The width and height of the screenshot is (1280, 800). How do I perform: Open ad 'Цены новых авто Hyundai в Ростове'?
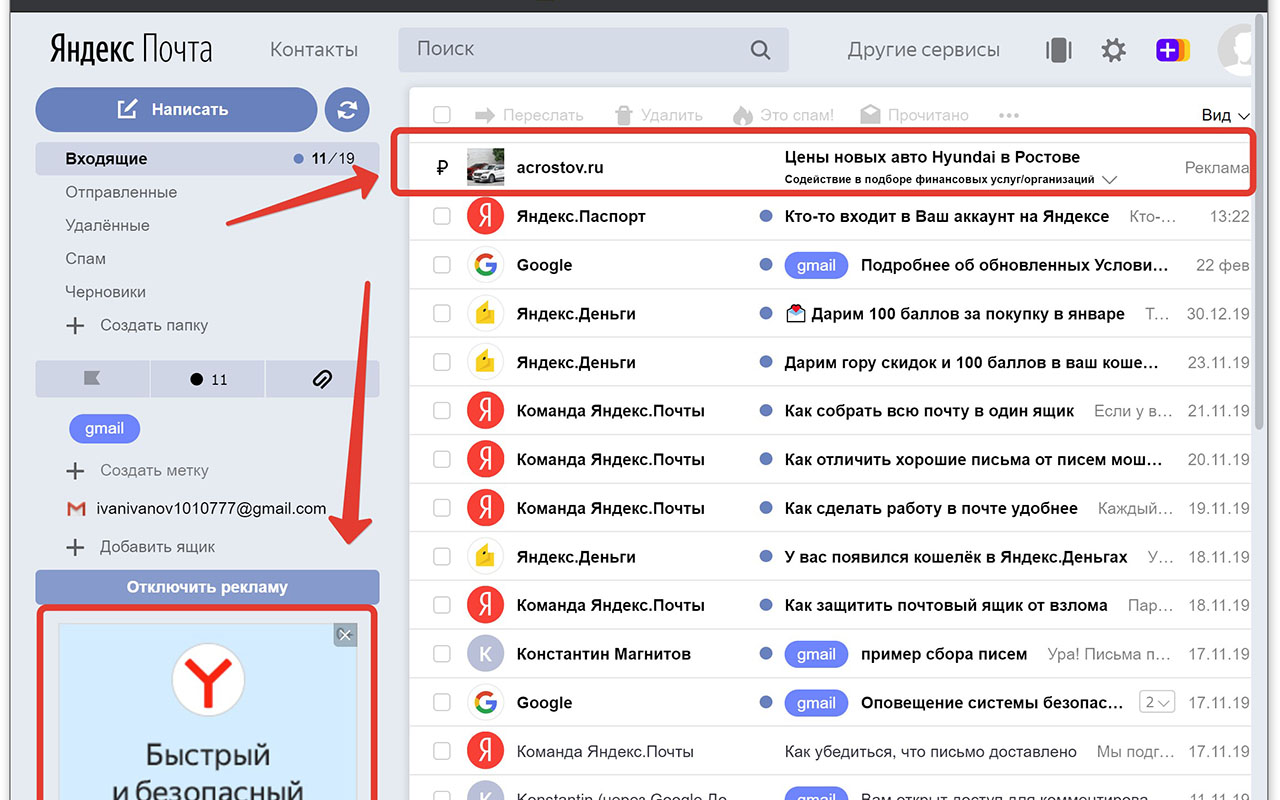click(x=932, y=157)
